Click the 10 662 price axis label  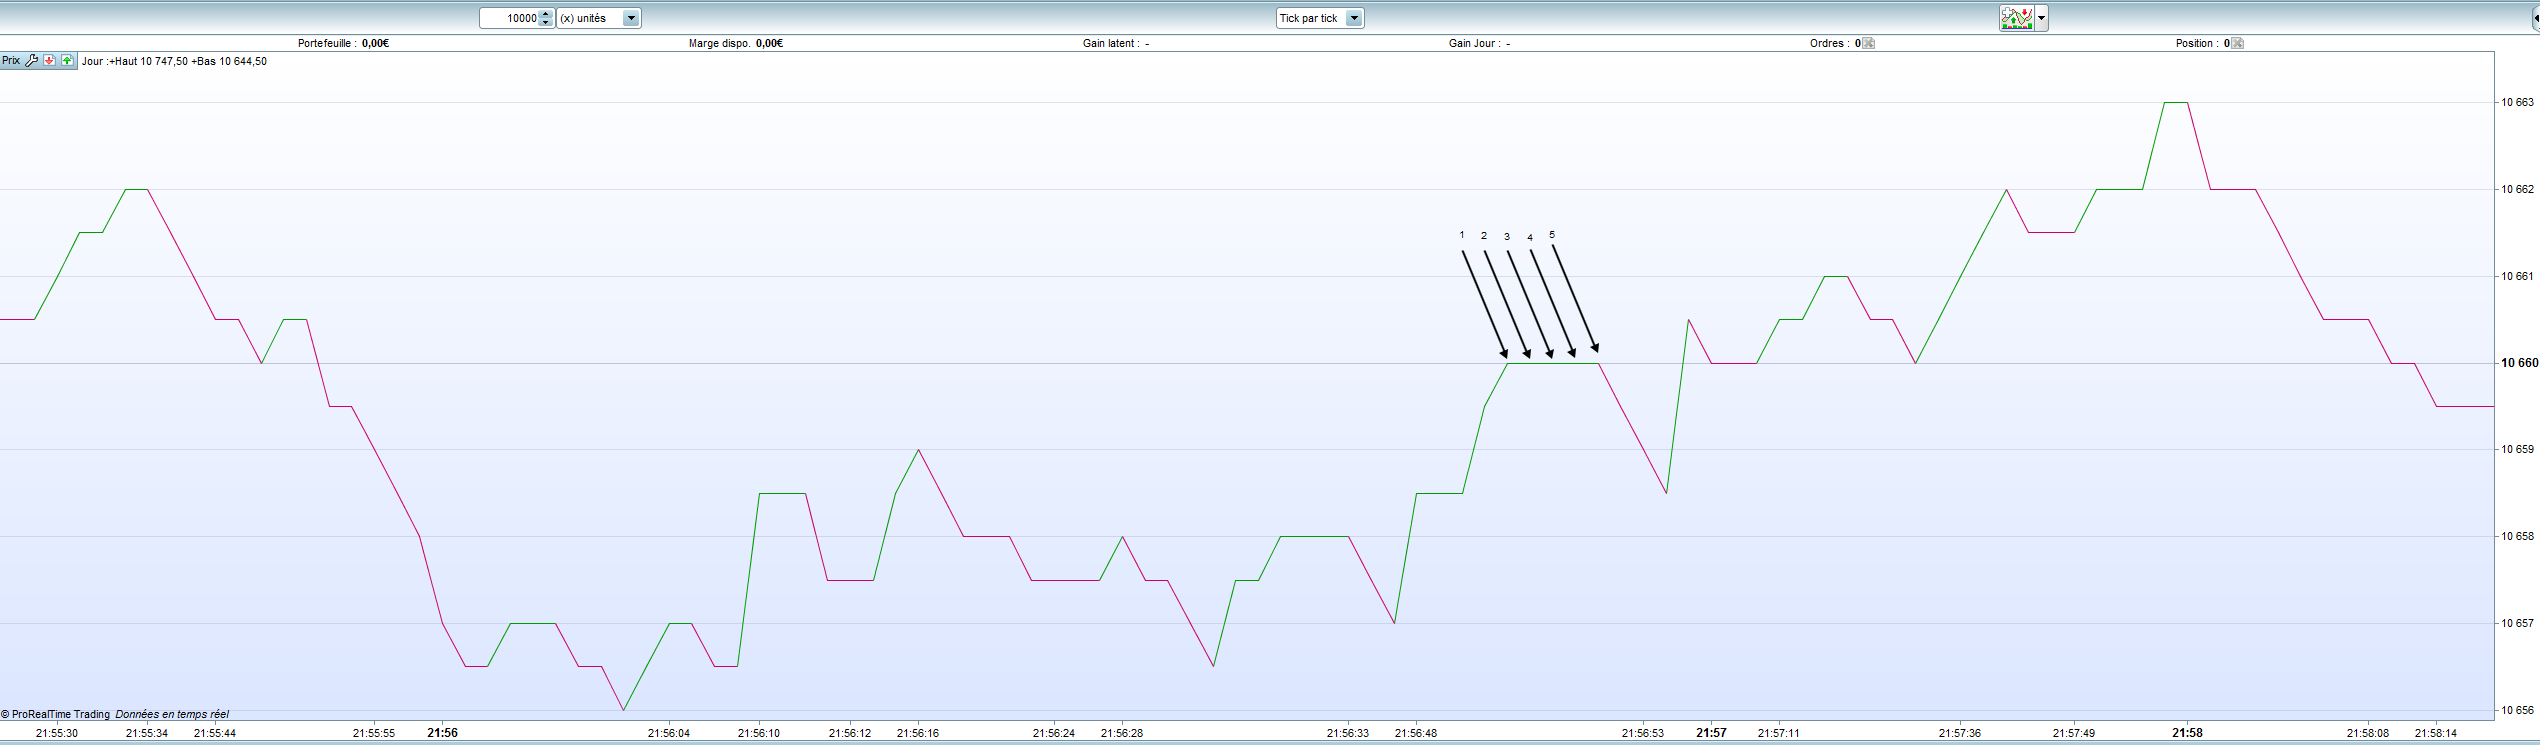click(2518, 189)
